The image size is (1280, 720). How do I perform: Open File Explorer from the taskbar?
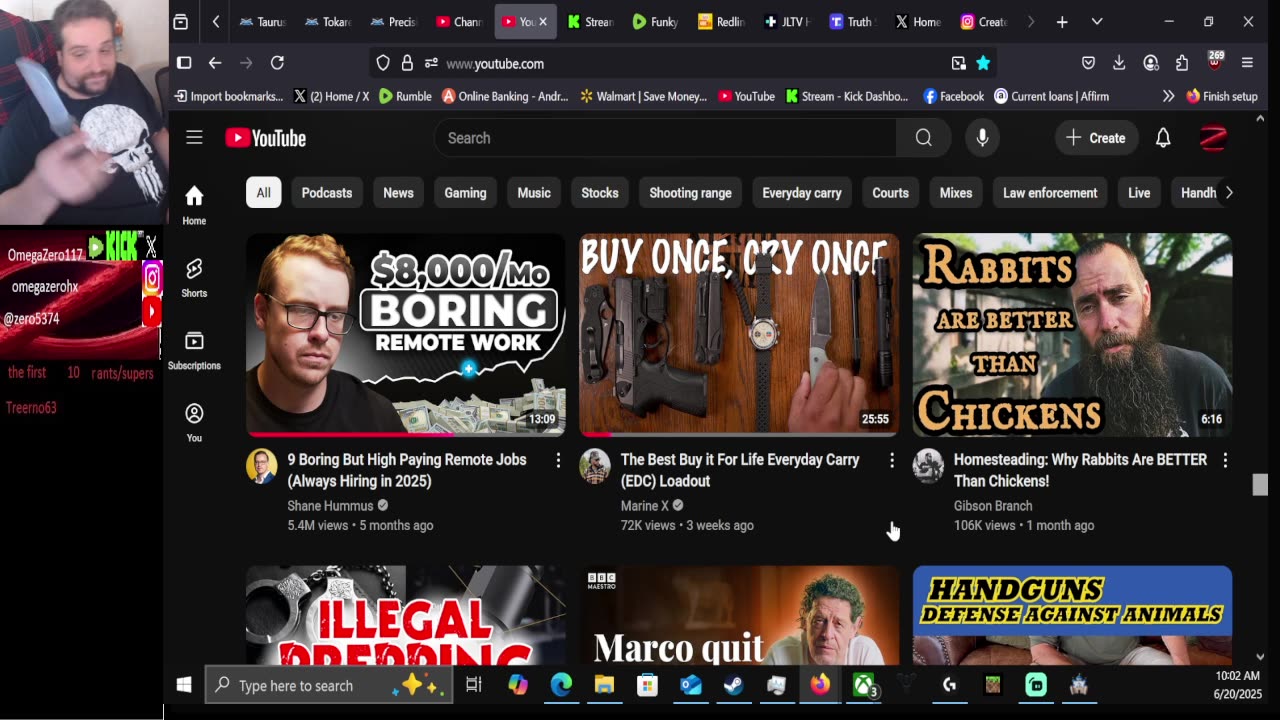pyautogui.click(x=604, y=685)
